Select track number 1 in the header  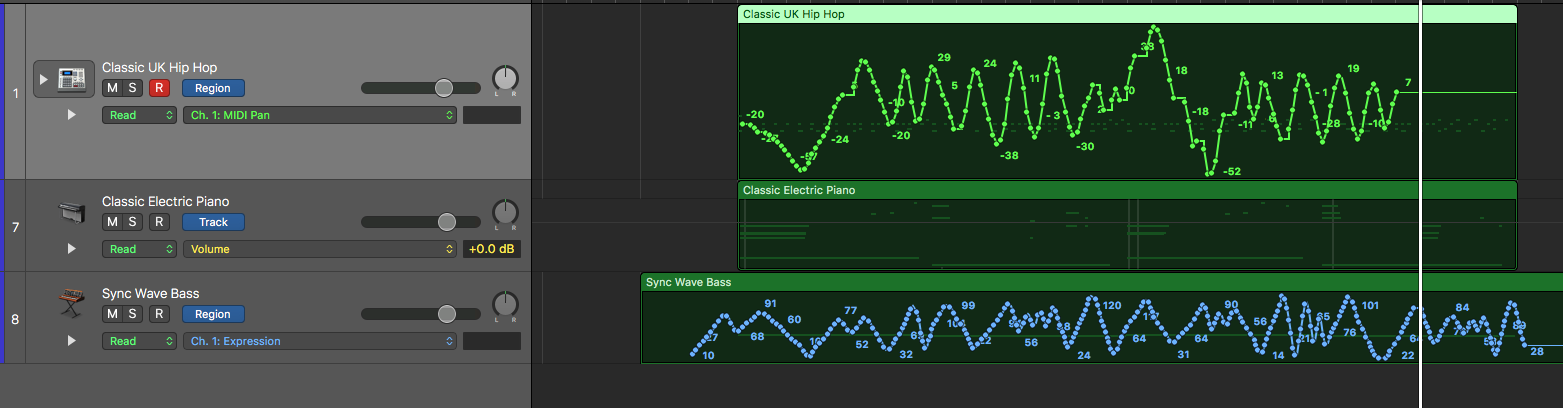(15, 93)
